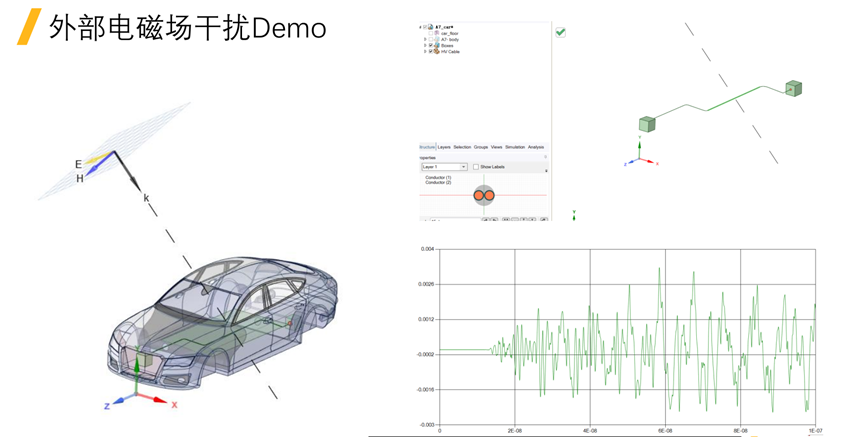The width and height of the screenshot is (865, 437).
Task: Click the Boxes tree label
Action: point(447,45)
